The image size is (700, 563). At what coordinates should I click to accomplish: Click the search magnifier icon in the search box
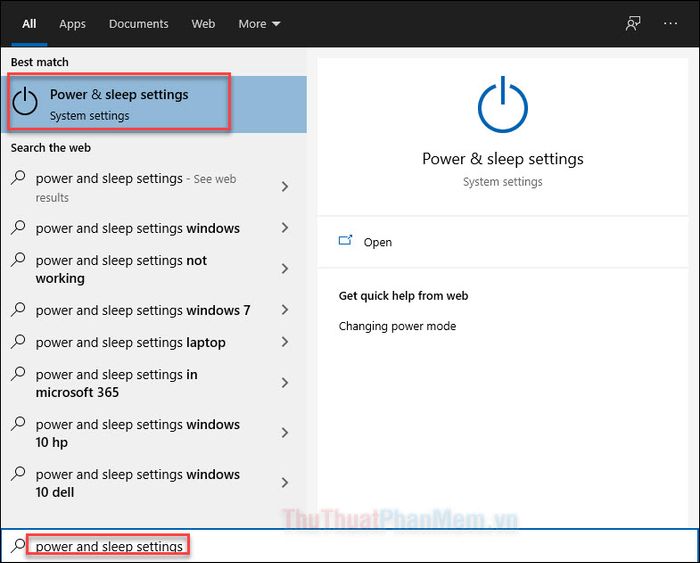click(x=18, y=546)
